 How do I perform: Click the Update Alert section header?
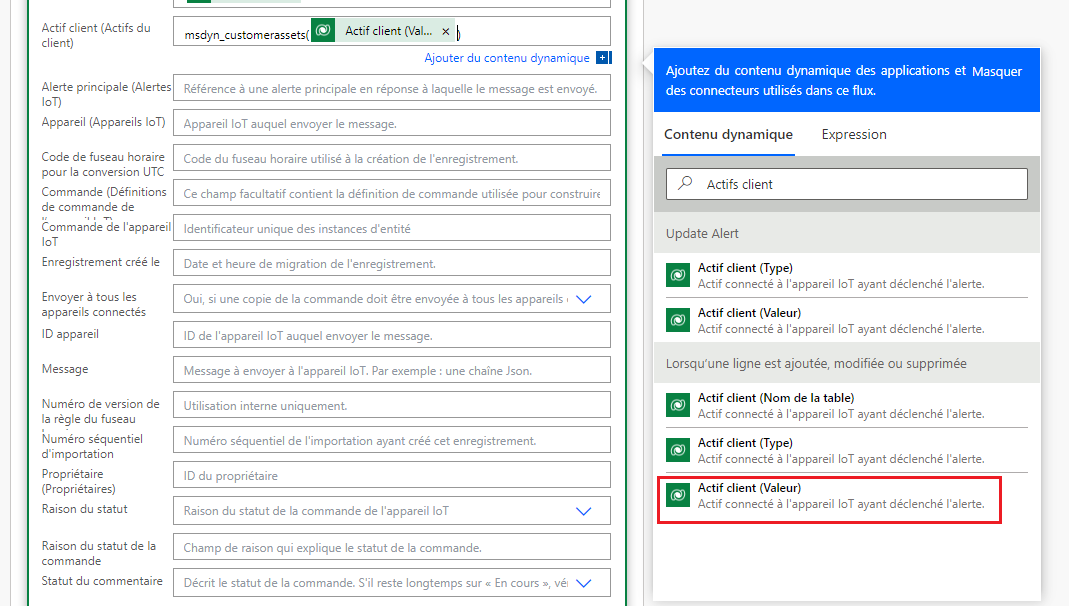pos(847,233)
